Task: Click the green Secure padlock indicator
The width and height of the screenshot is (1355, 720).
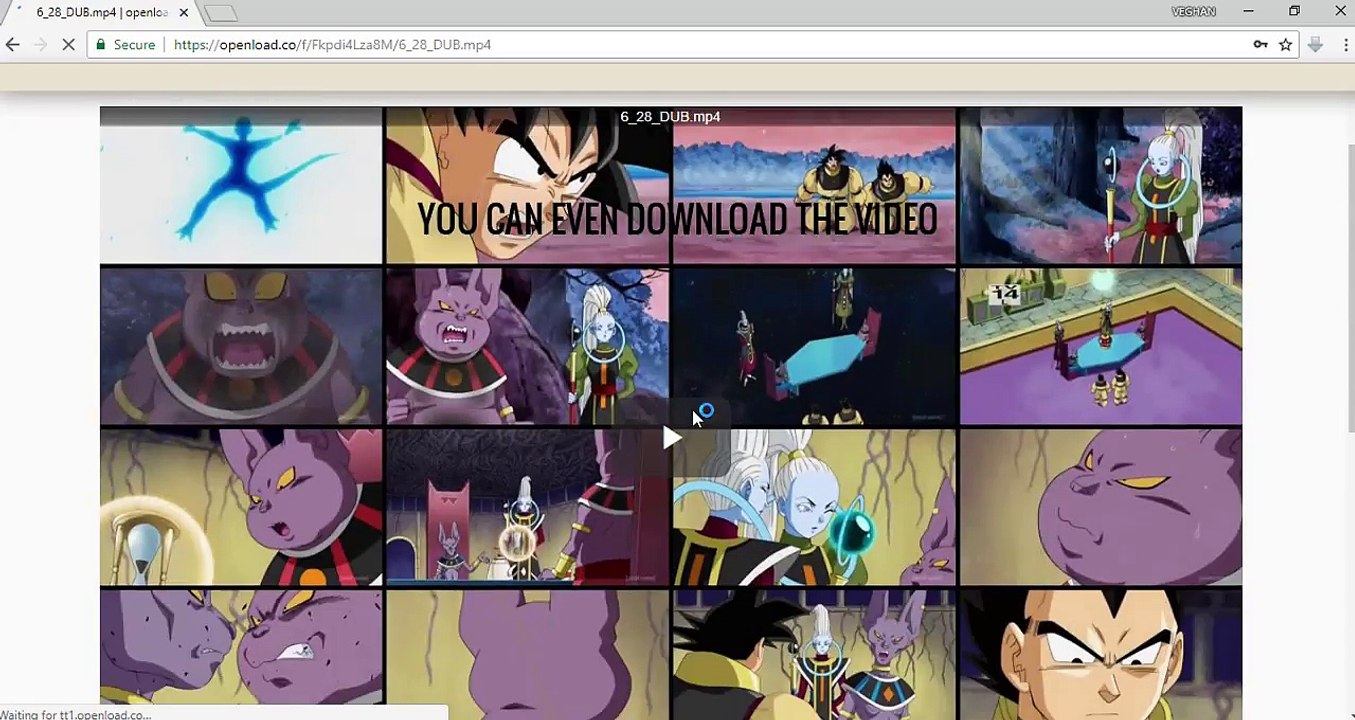Action: click(125, 45)
